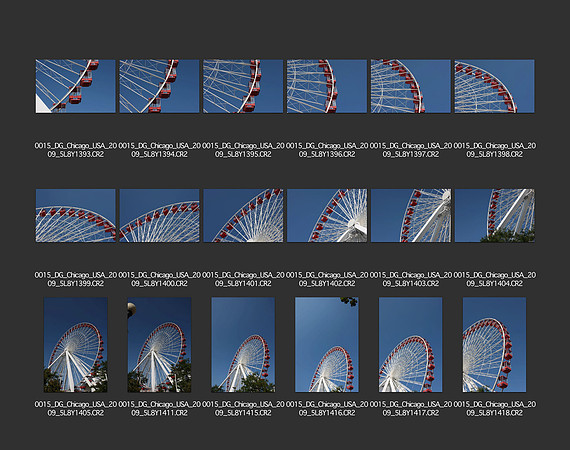The height and width of the screenshot is (450, 570).
Task: Open the 5L8Y1403.CR2 thumbnail
Action: (411, 216)
